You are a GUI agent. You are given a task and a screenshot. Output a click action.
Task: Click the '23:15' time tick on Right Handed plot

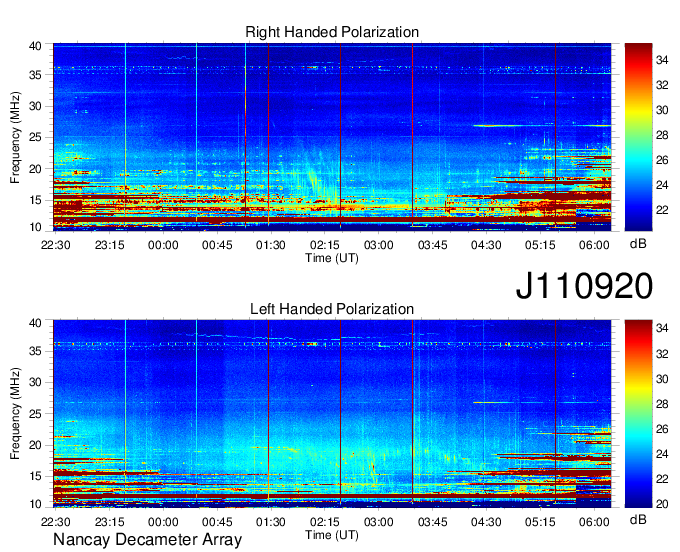pos(110,245)
